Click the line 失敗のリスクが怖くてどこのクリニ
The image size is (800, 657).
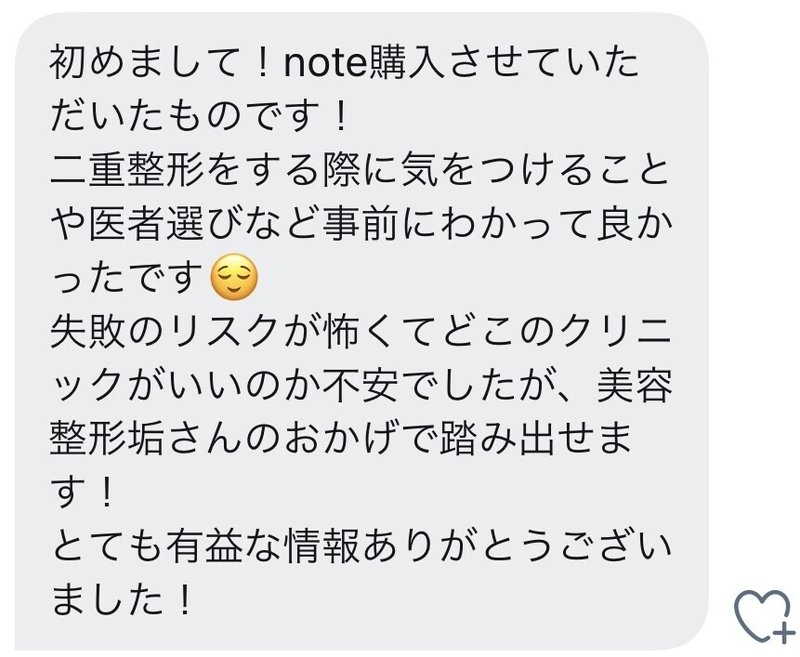(x=360, y=331)
